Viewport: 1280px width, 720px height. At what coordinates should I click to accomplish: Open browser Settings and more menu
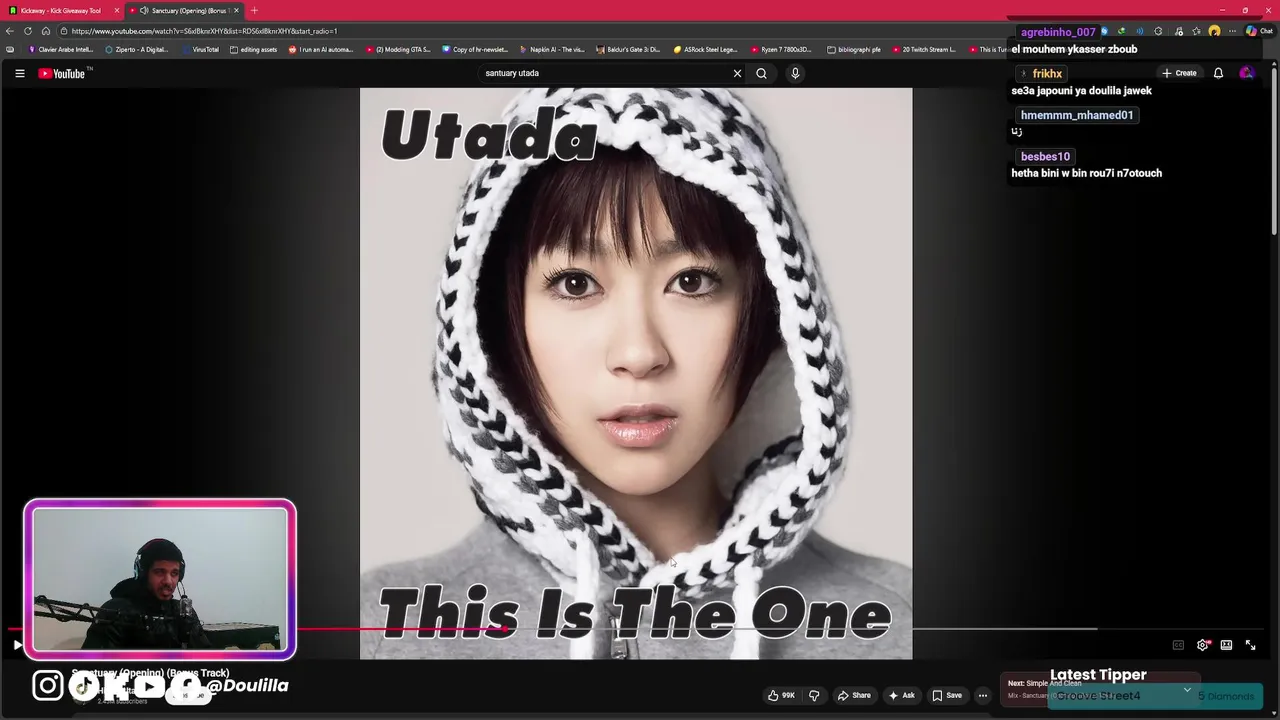point(1232,31)
